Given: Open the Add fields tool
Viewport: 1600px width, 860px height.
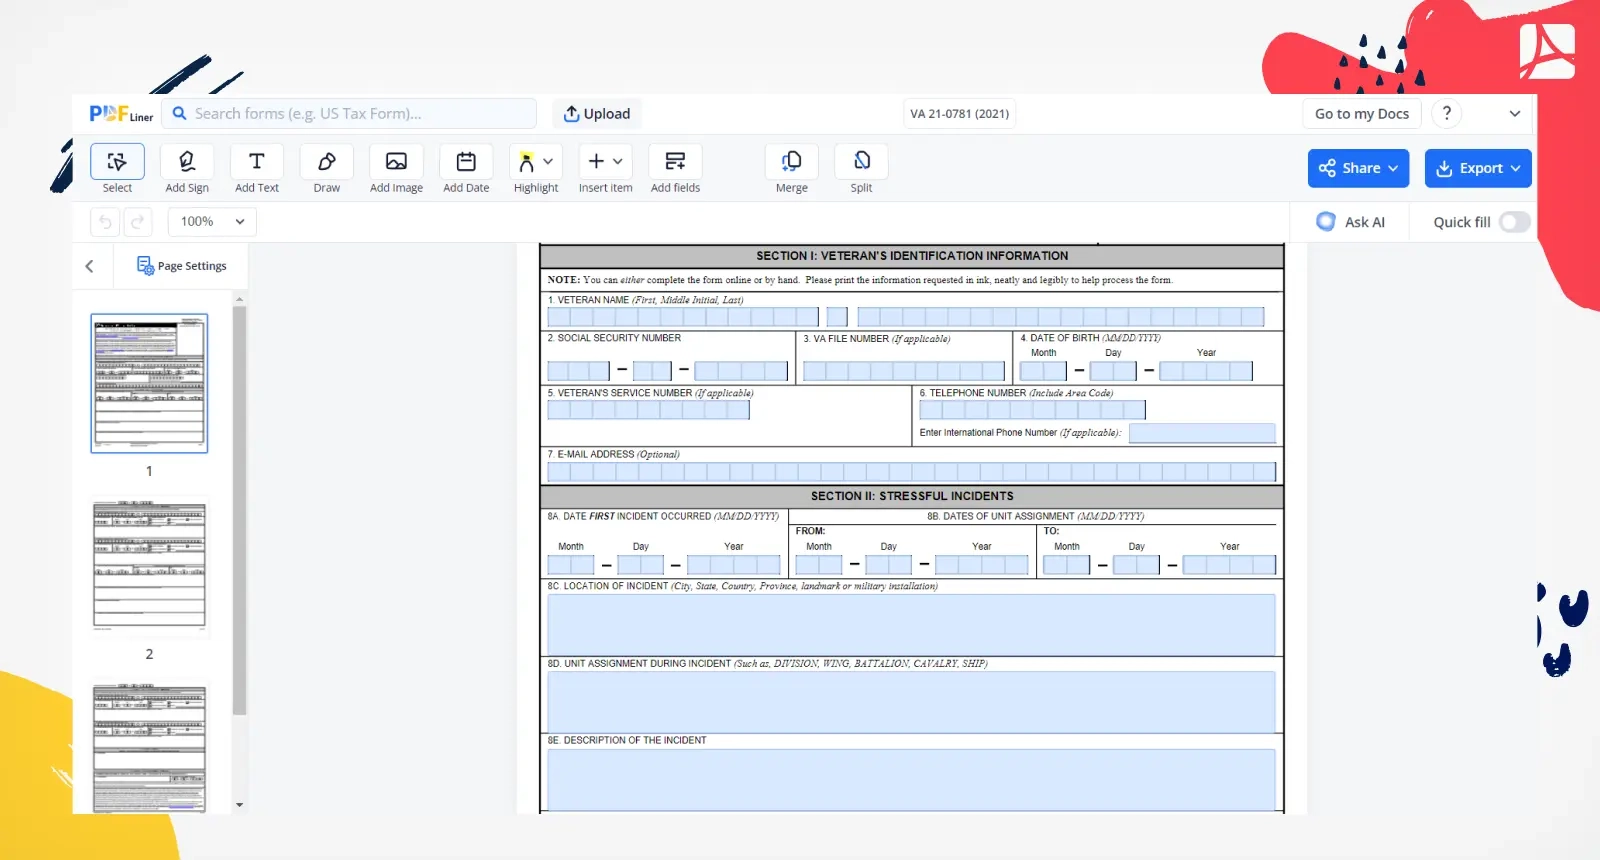Looking at the screenshot, I should pyautogui.click(x=675, y=168).
